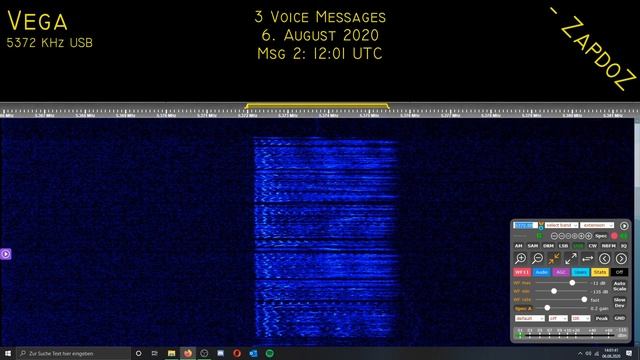
Task: Adjust the spectrum gain slider handle
Action: (x=547, y=308)
